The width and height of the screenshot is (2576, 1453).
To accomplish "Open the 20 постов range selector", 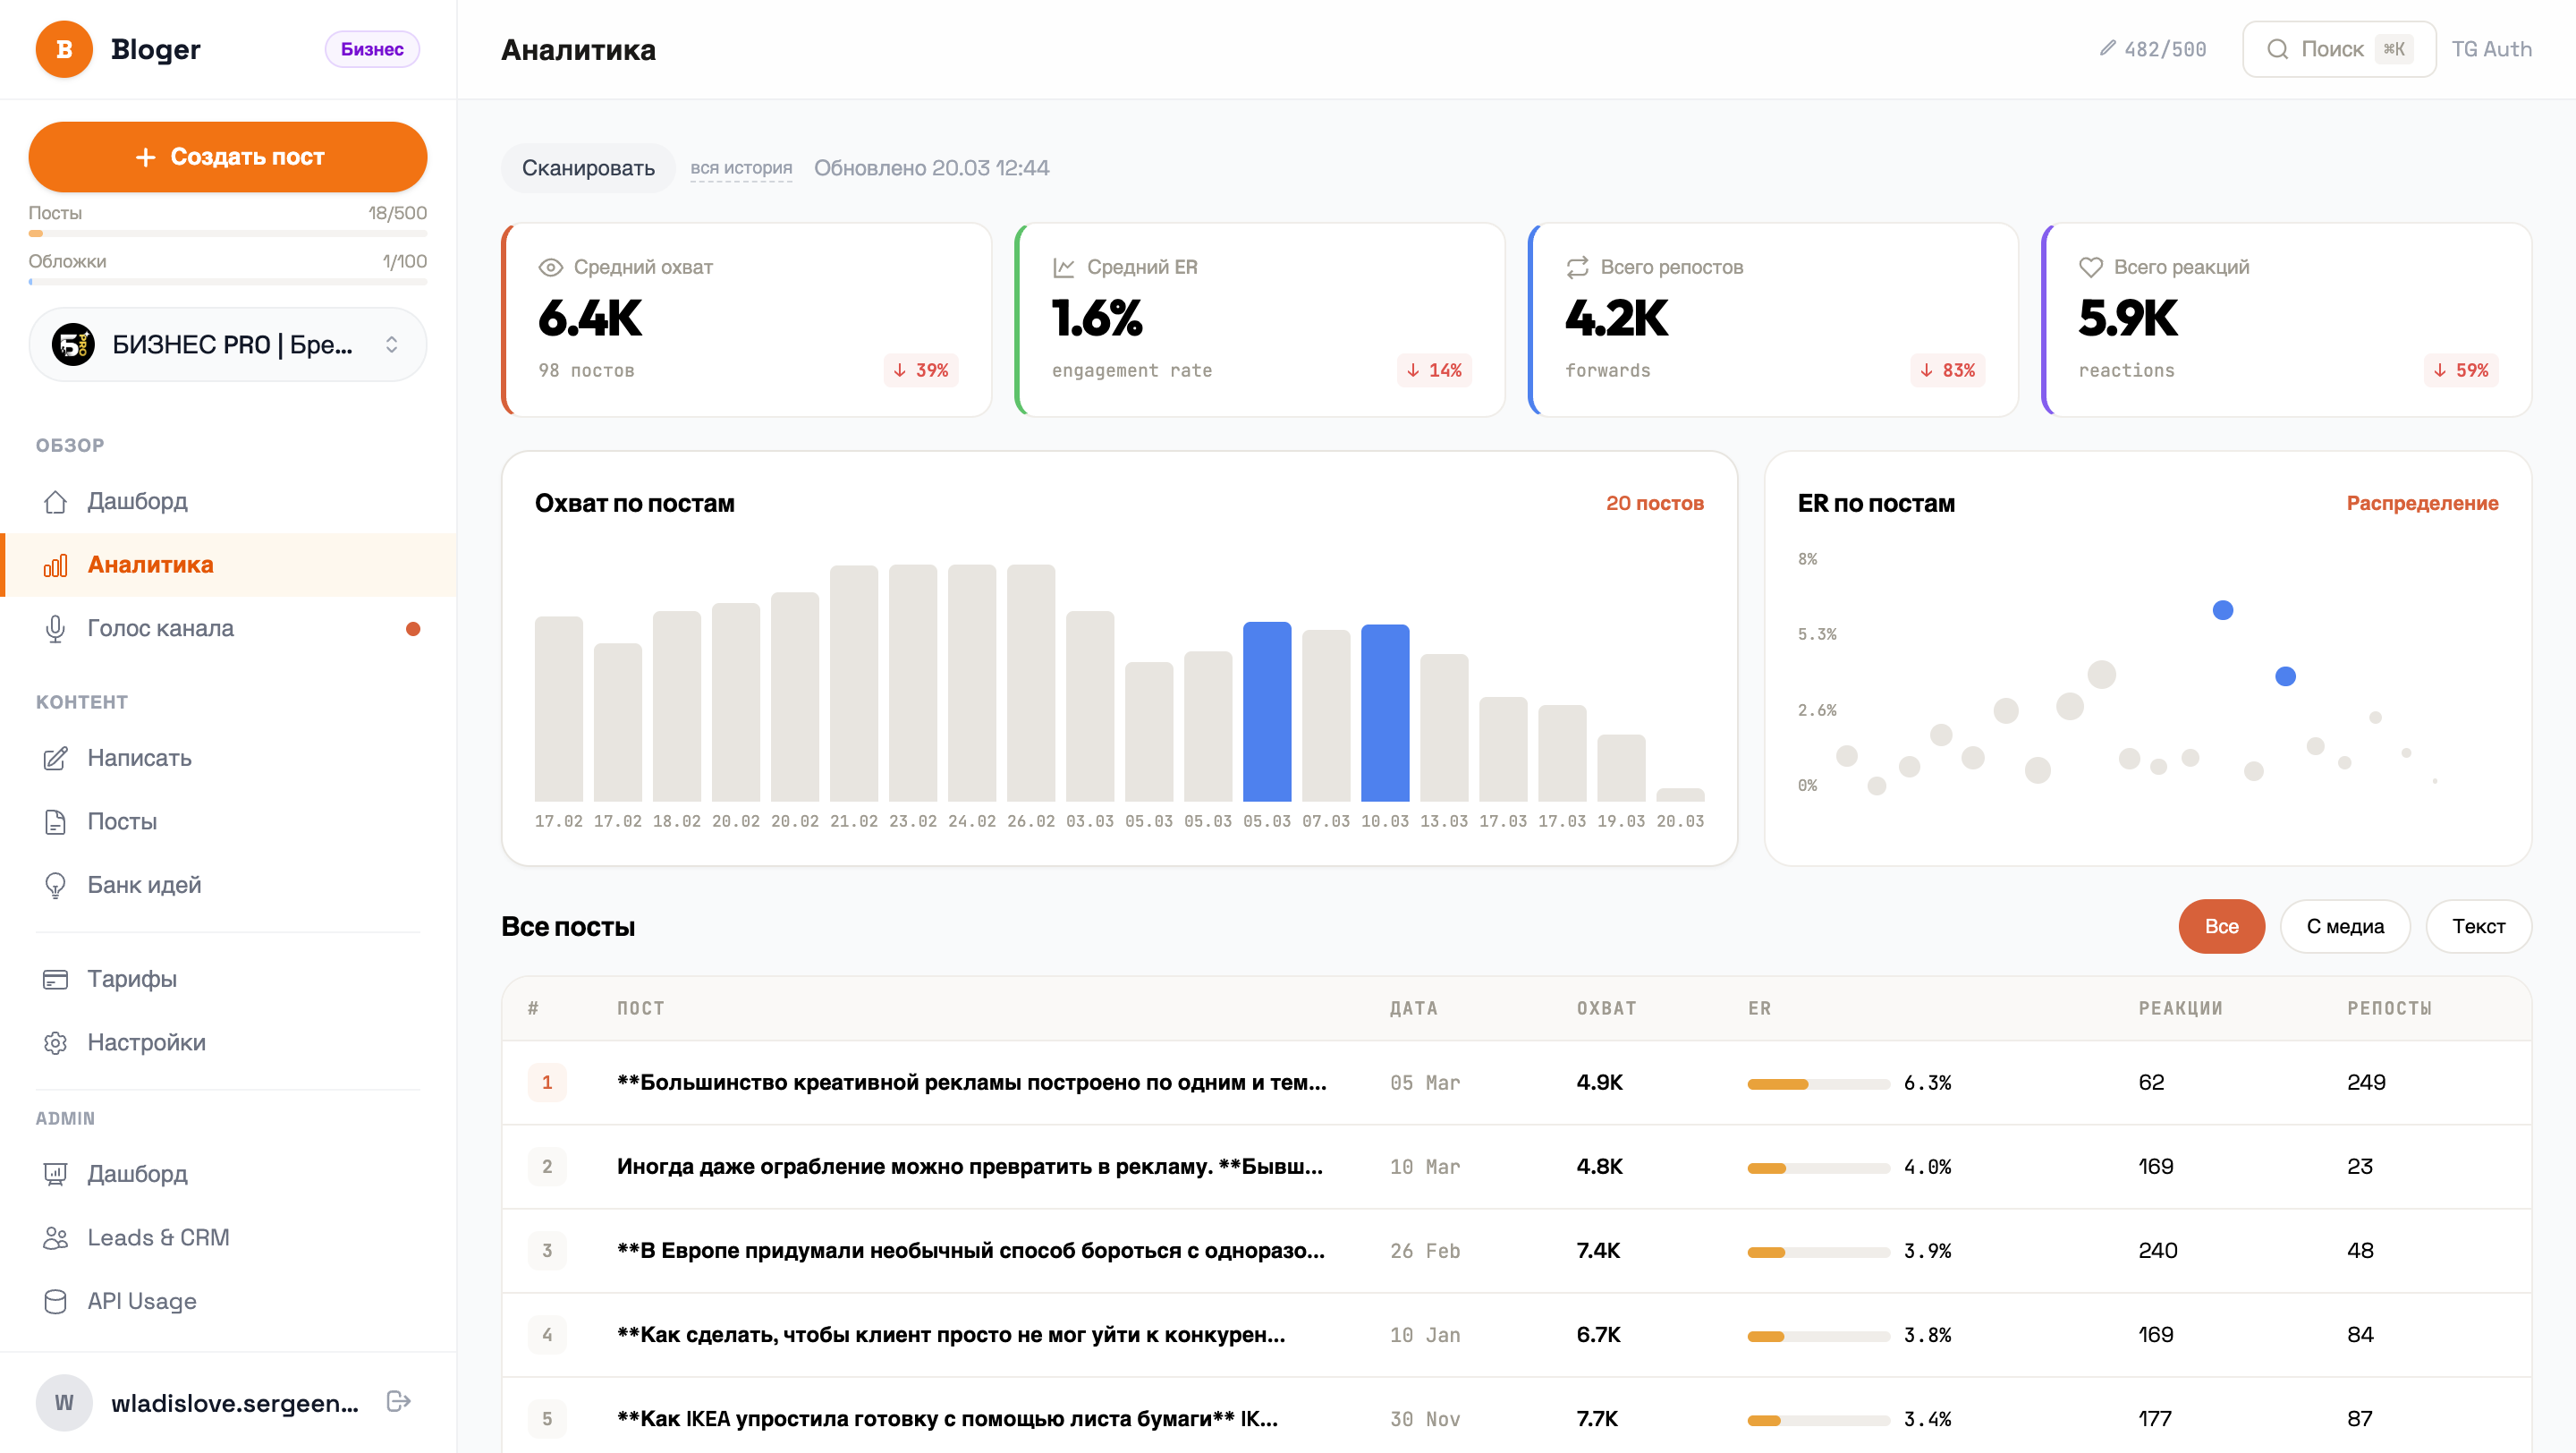I will click(1654, 503).
